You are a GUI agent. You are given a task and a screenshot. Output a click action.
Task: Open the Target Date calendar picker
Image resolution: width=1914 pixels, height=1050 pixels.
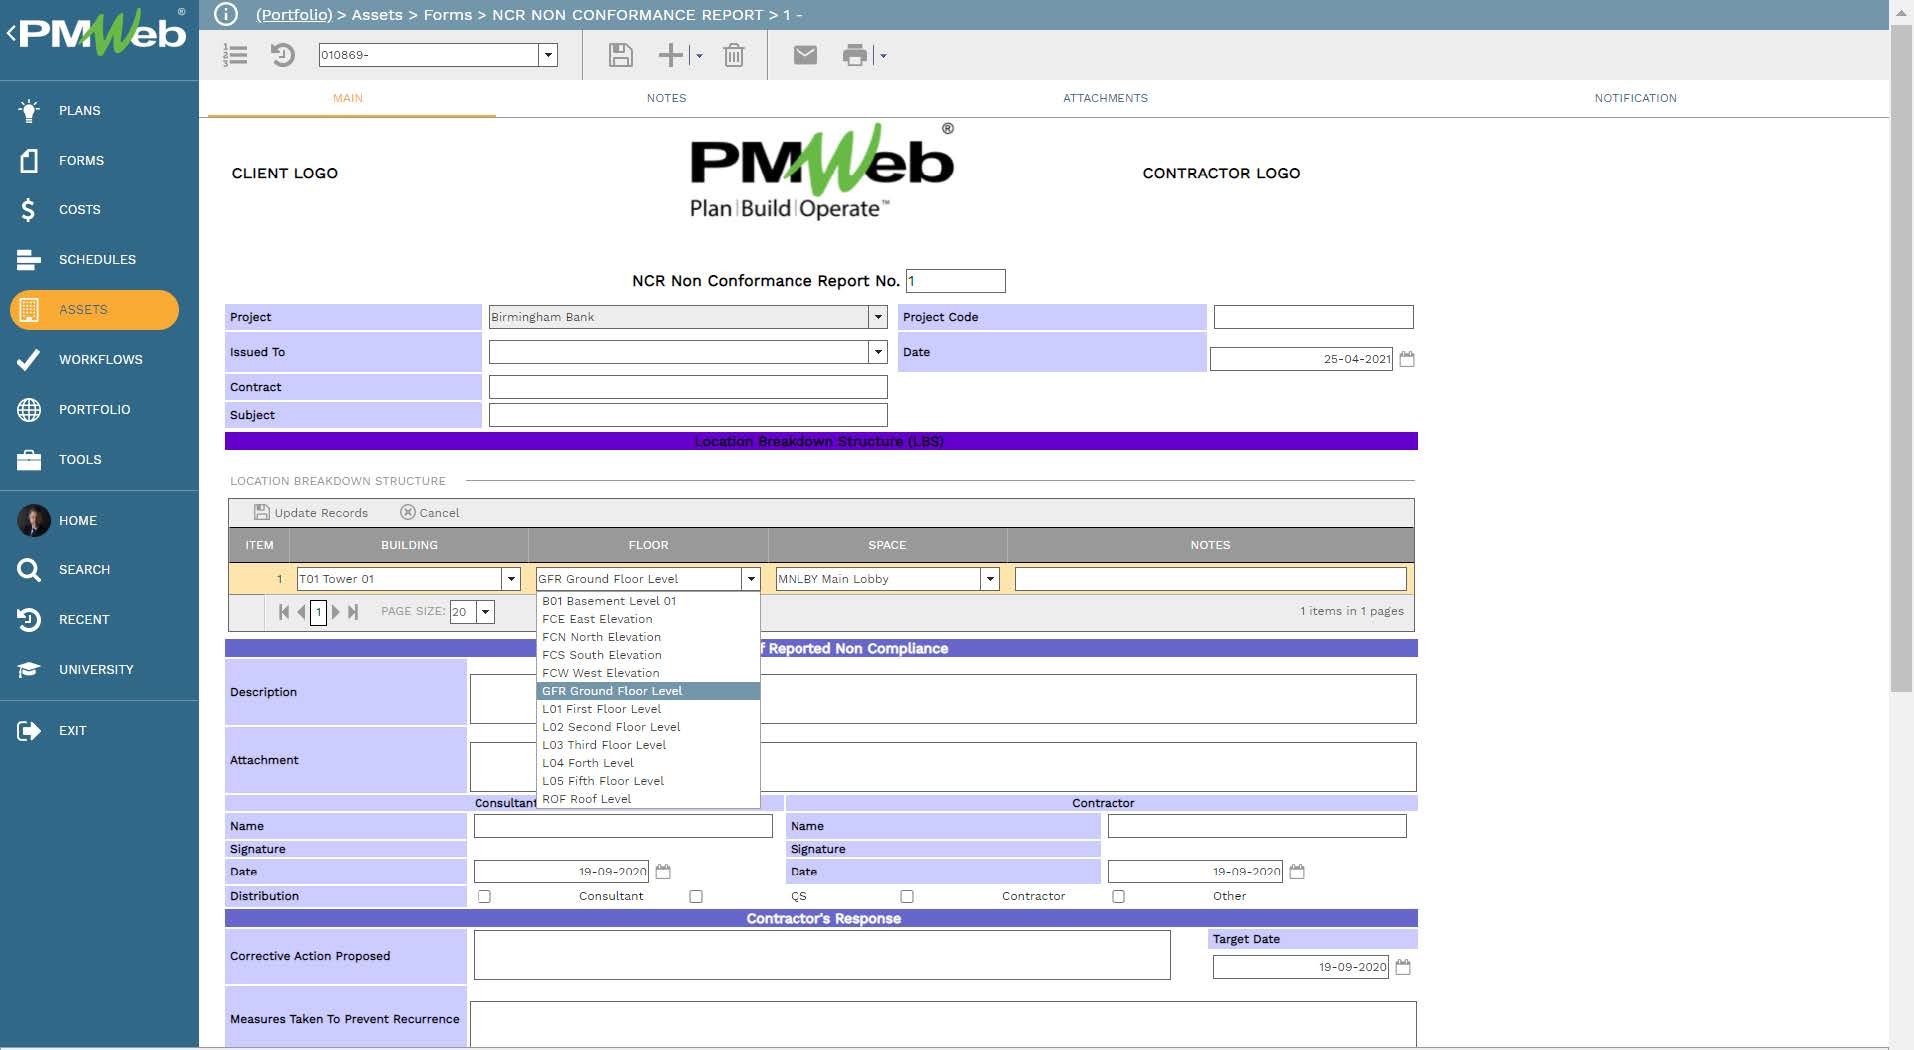[x=1403, y=967]
